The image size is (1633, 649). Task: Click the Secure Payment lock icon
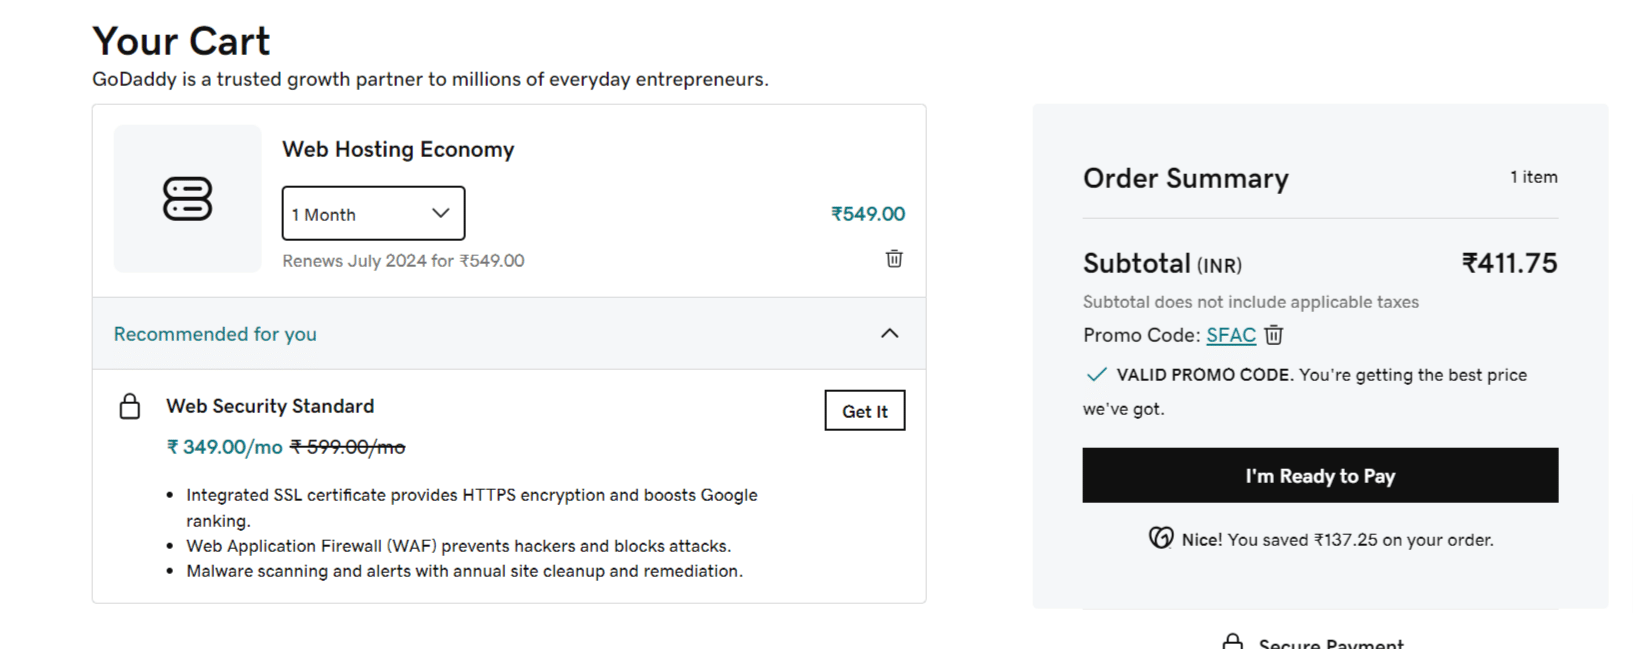[1232, 642]
